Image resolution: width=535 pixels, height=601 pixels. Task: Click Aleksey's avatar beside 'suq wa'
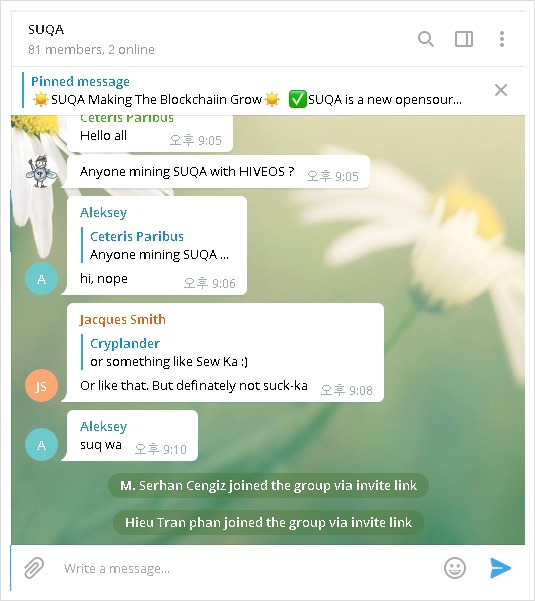41,445
